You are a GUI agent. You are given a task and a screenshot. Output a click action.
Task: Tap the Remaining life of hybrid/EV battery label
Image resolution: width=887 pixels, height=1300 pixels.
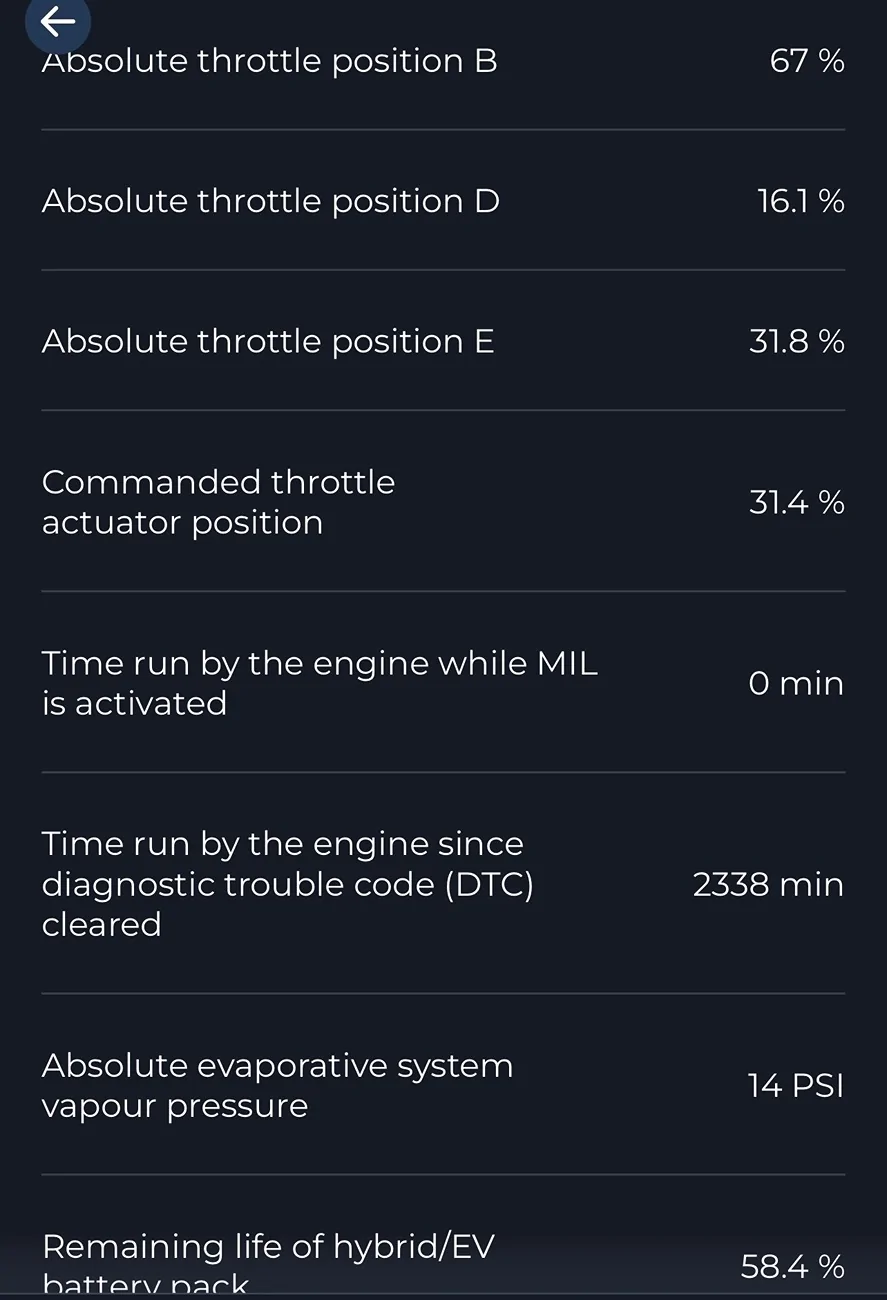[268, 1262]
